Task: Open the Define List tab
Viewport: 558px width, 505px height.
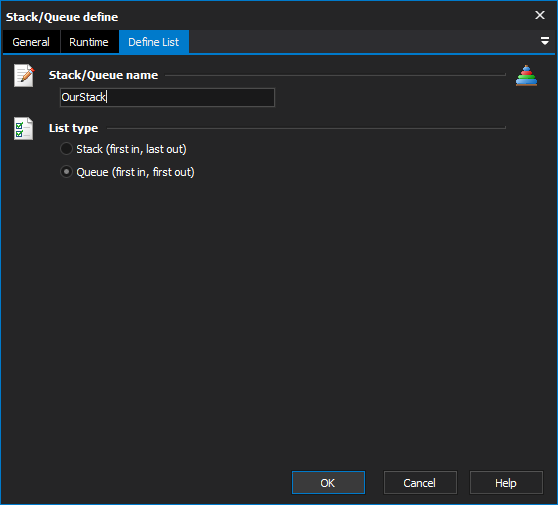Action: (x=154, y=42)
